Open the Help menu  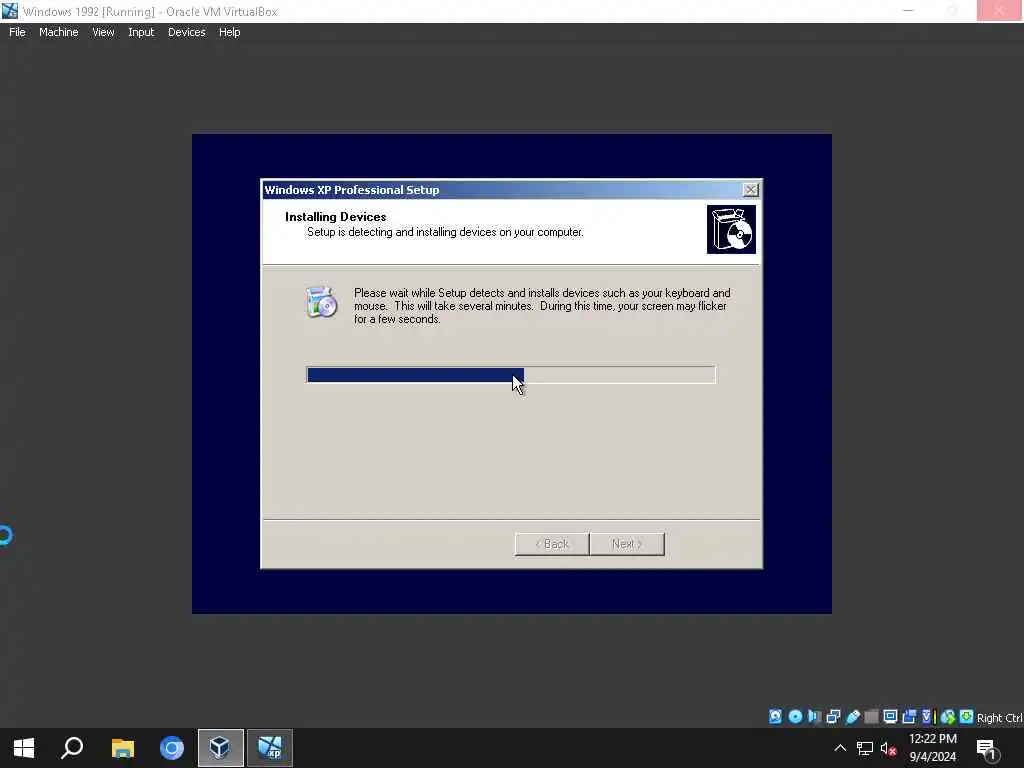(229, 32)
